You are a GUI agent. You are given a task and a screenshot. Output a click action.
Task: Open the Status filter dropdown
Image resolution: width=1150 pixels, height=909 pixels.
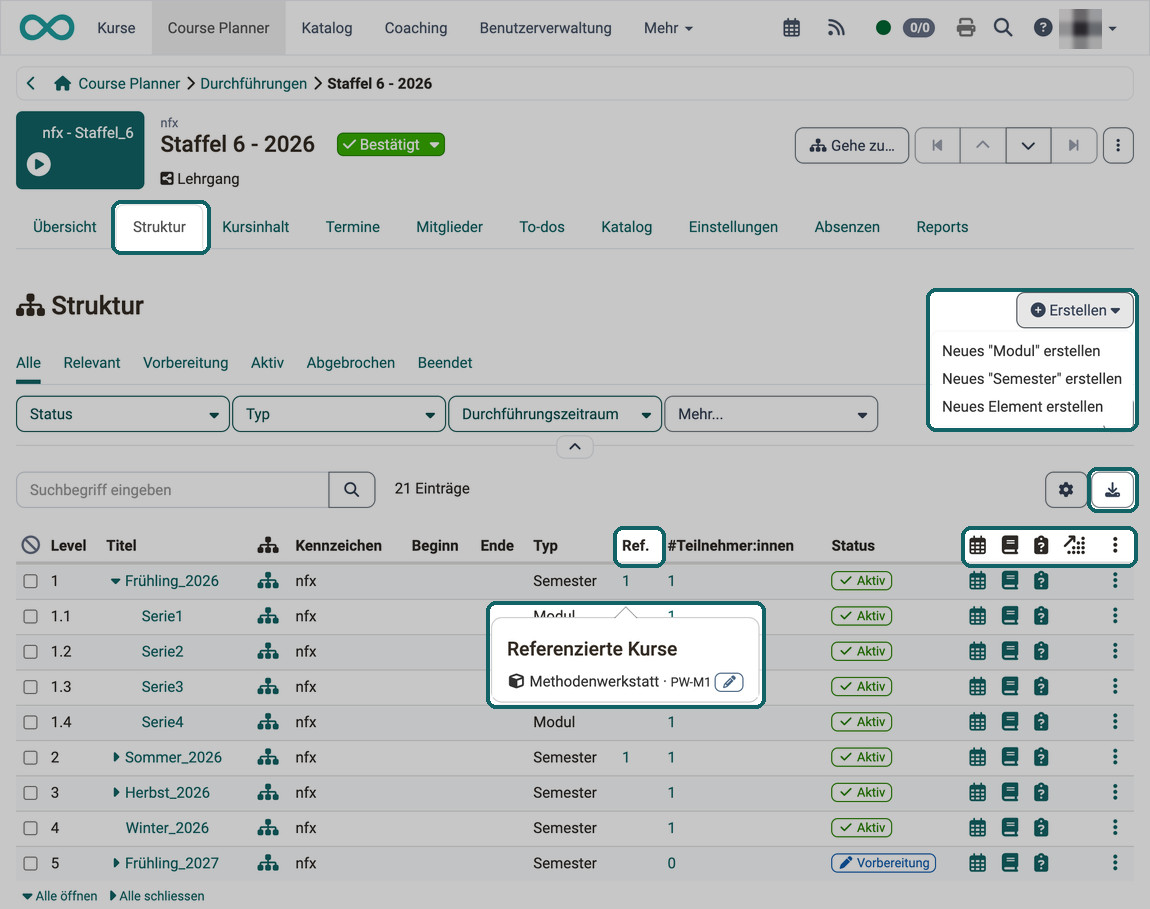pyautogui.click(x=122, y=415)
